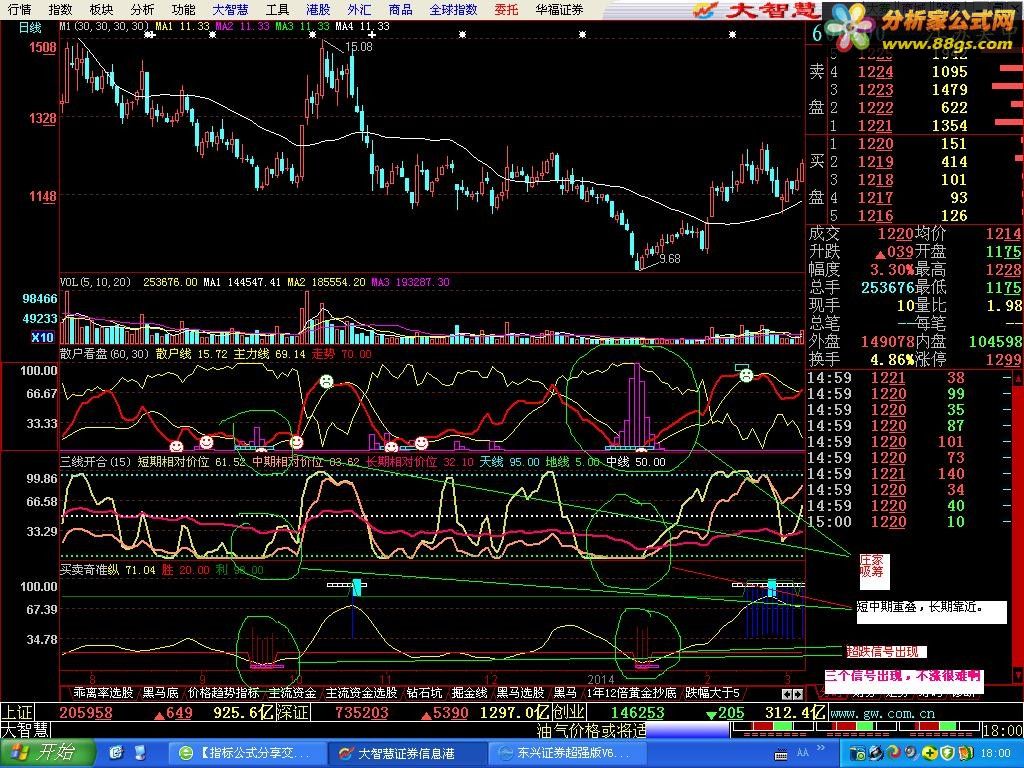The height and width of the screenshot is (768, 1024).
Task: Switch to the 主流资金 tab
Action: click(293, 692)
